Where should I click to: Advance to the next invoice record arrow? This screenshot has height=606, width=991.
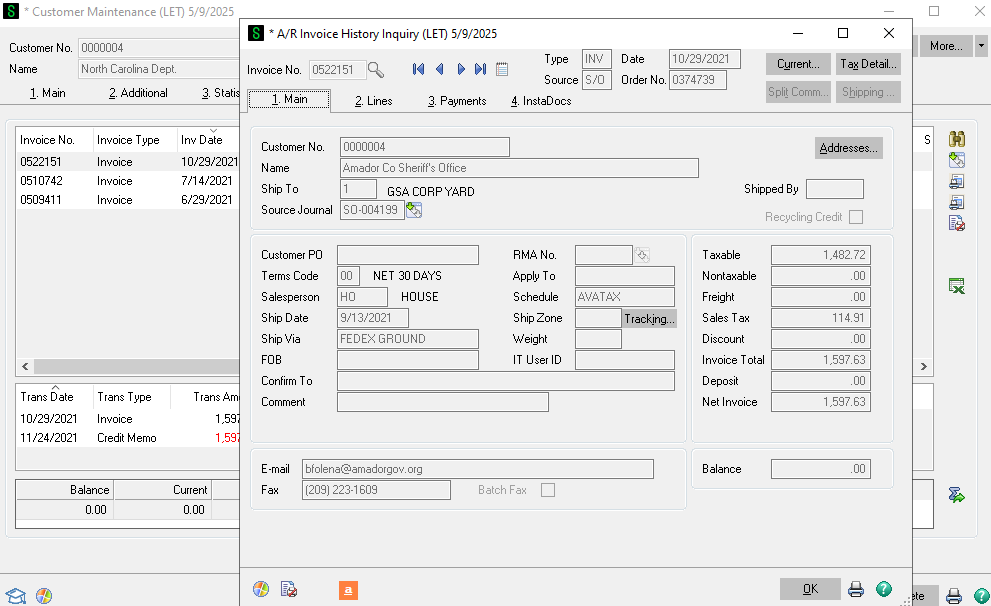coord(461,70)
